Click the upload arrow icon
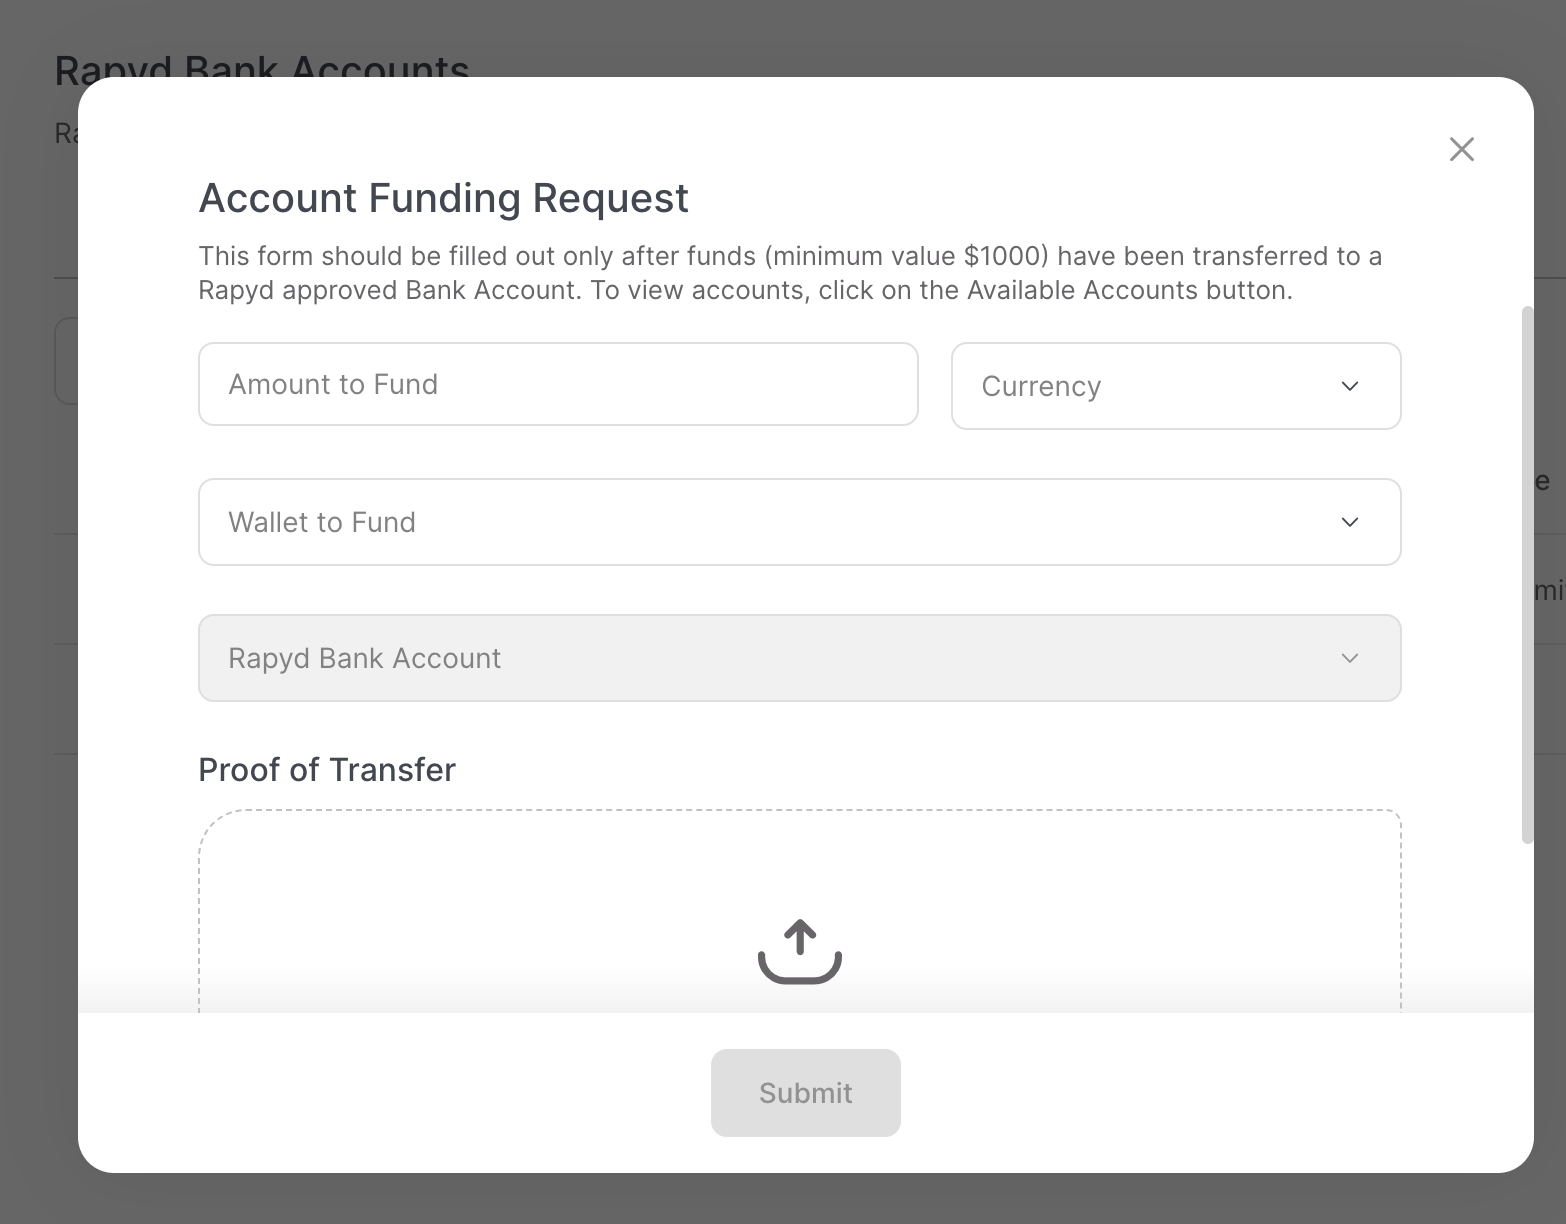This screenshot has height=1224, width=1566. pos(799,951)
